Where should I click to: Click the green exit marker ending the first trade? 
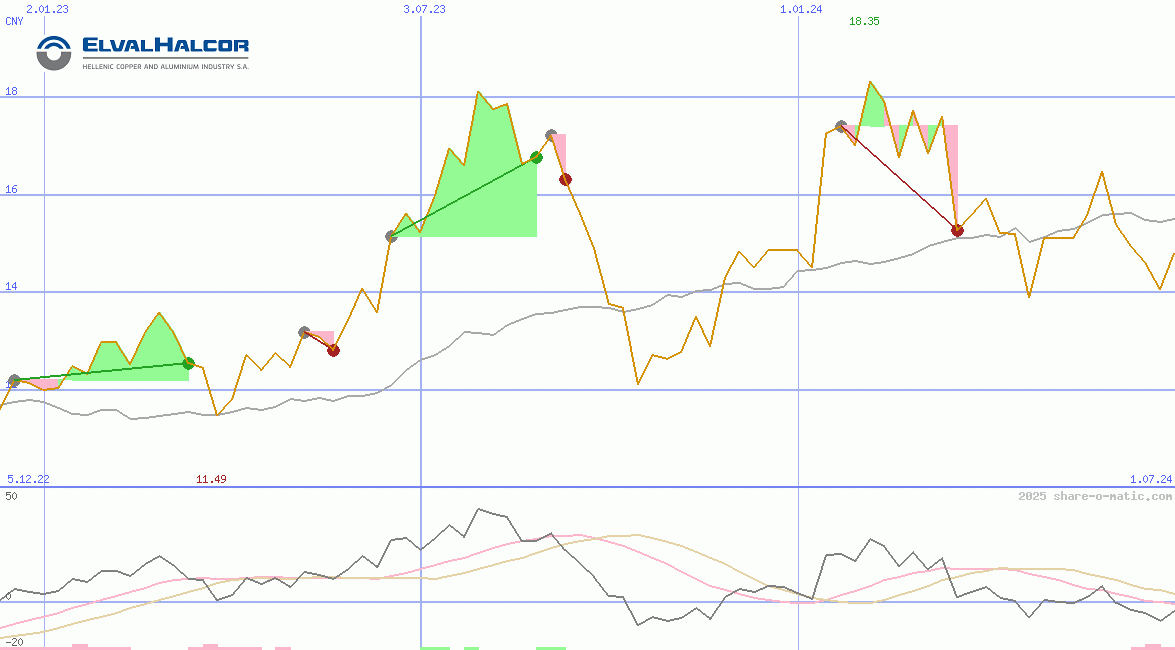[x=188, y=363]
